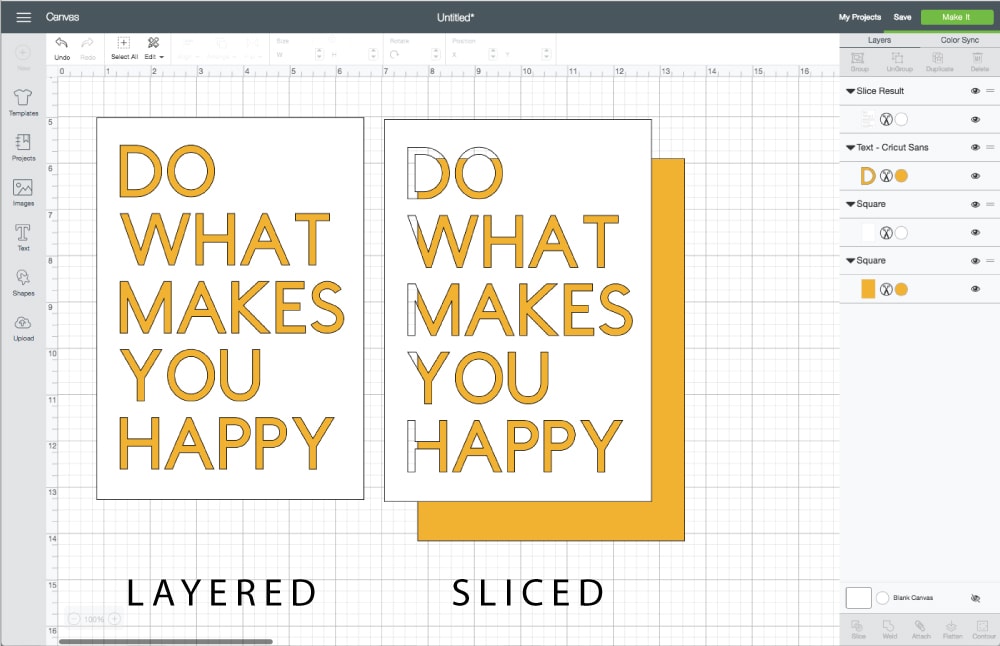
Task: Open My Projects link
Action: point(859,17)
